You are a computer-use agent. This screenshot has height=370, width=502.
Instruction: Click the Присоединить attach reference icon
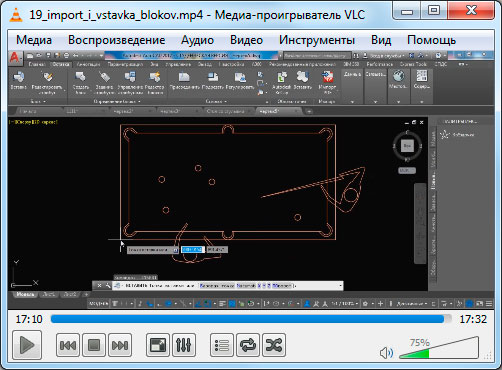click(184, 81)
